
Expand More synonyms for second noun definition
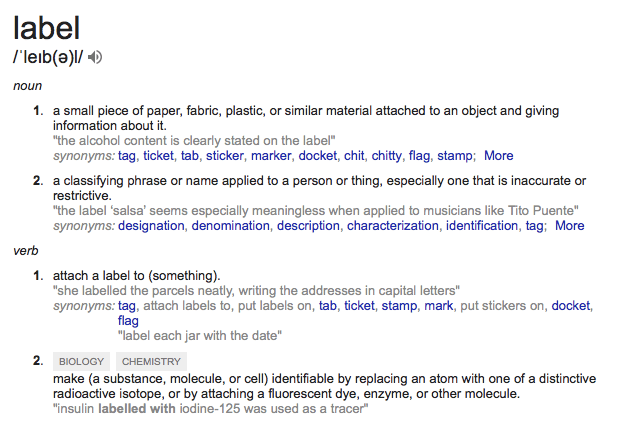coord(569,225)
